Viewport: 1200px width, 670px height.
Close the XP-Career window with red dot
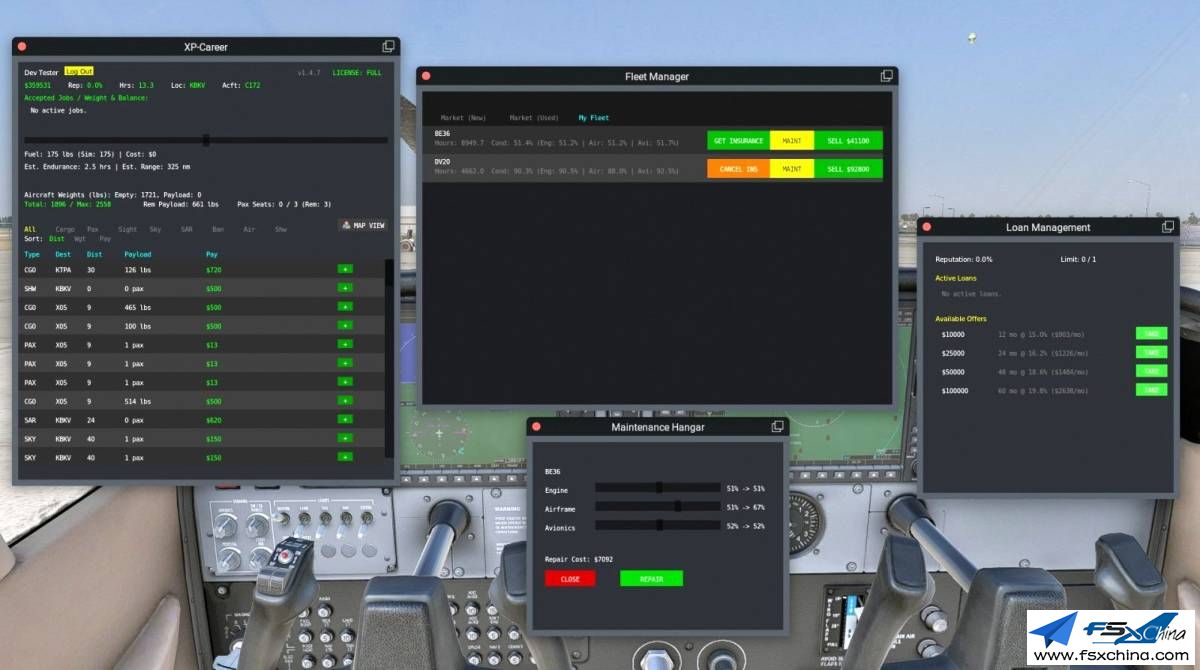21,47
